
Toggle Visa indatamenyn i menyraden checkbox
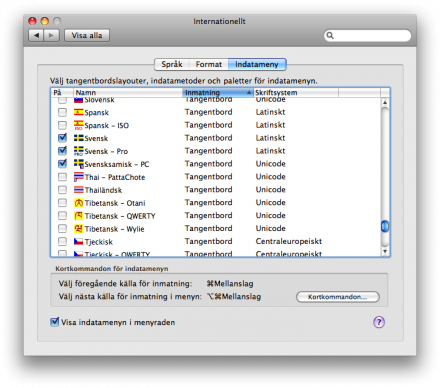coord(55,322)
